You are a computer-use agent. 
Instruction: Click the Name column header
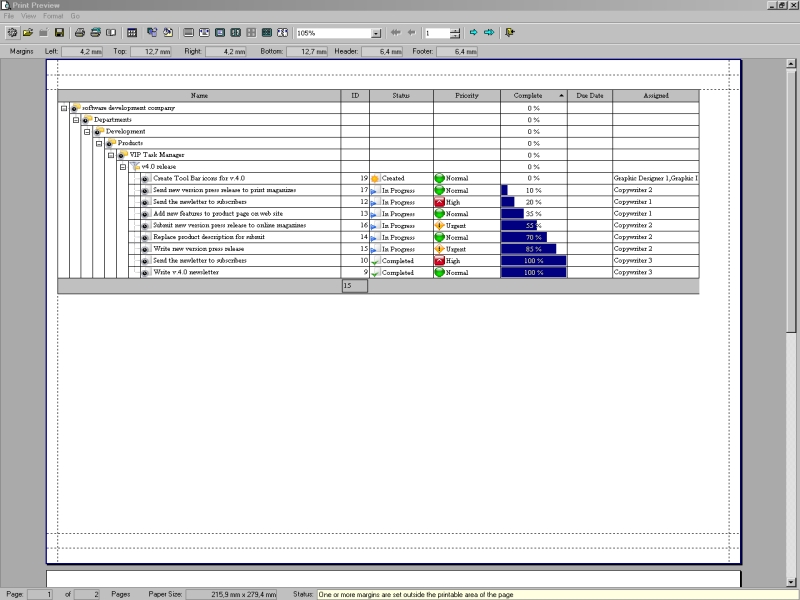pos(199,95)
